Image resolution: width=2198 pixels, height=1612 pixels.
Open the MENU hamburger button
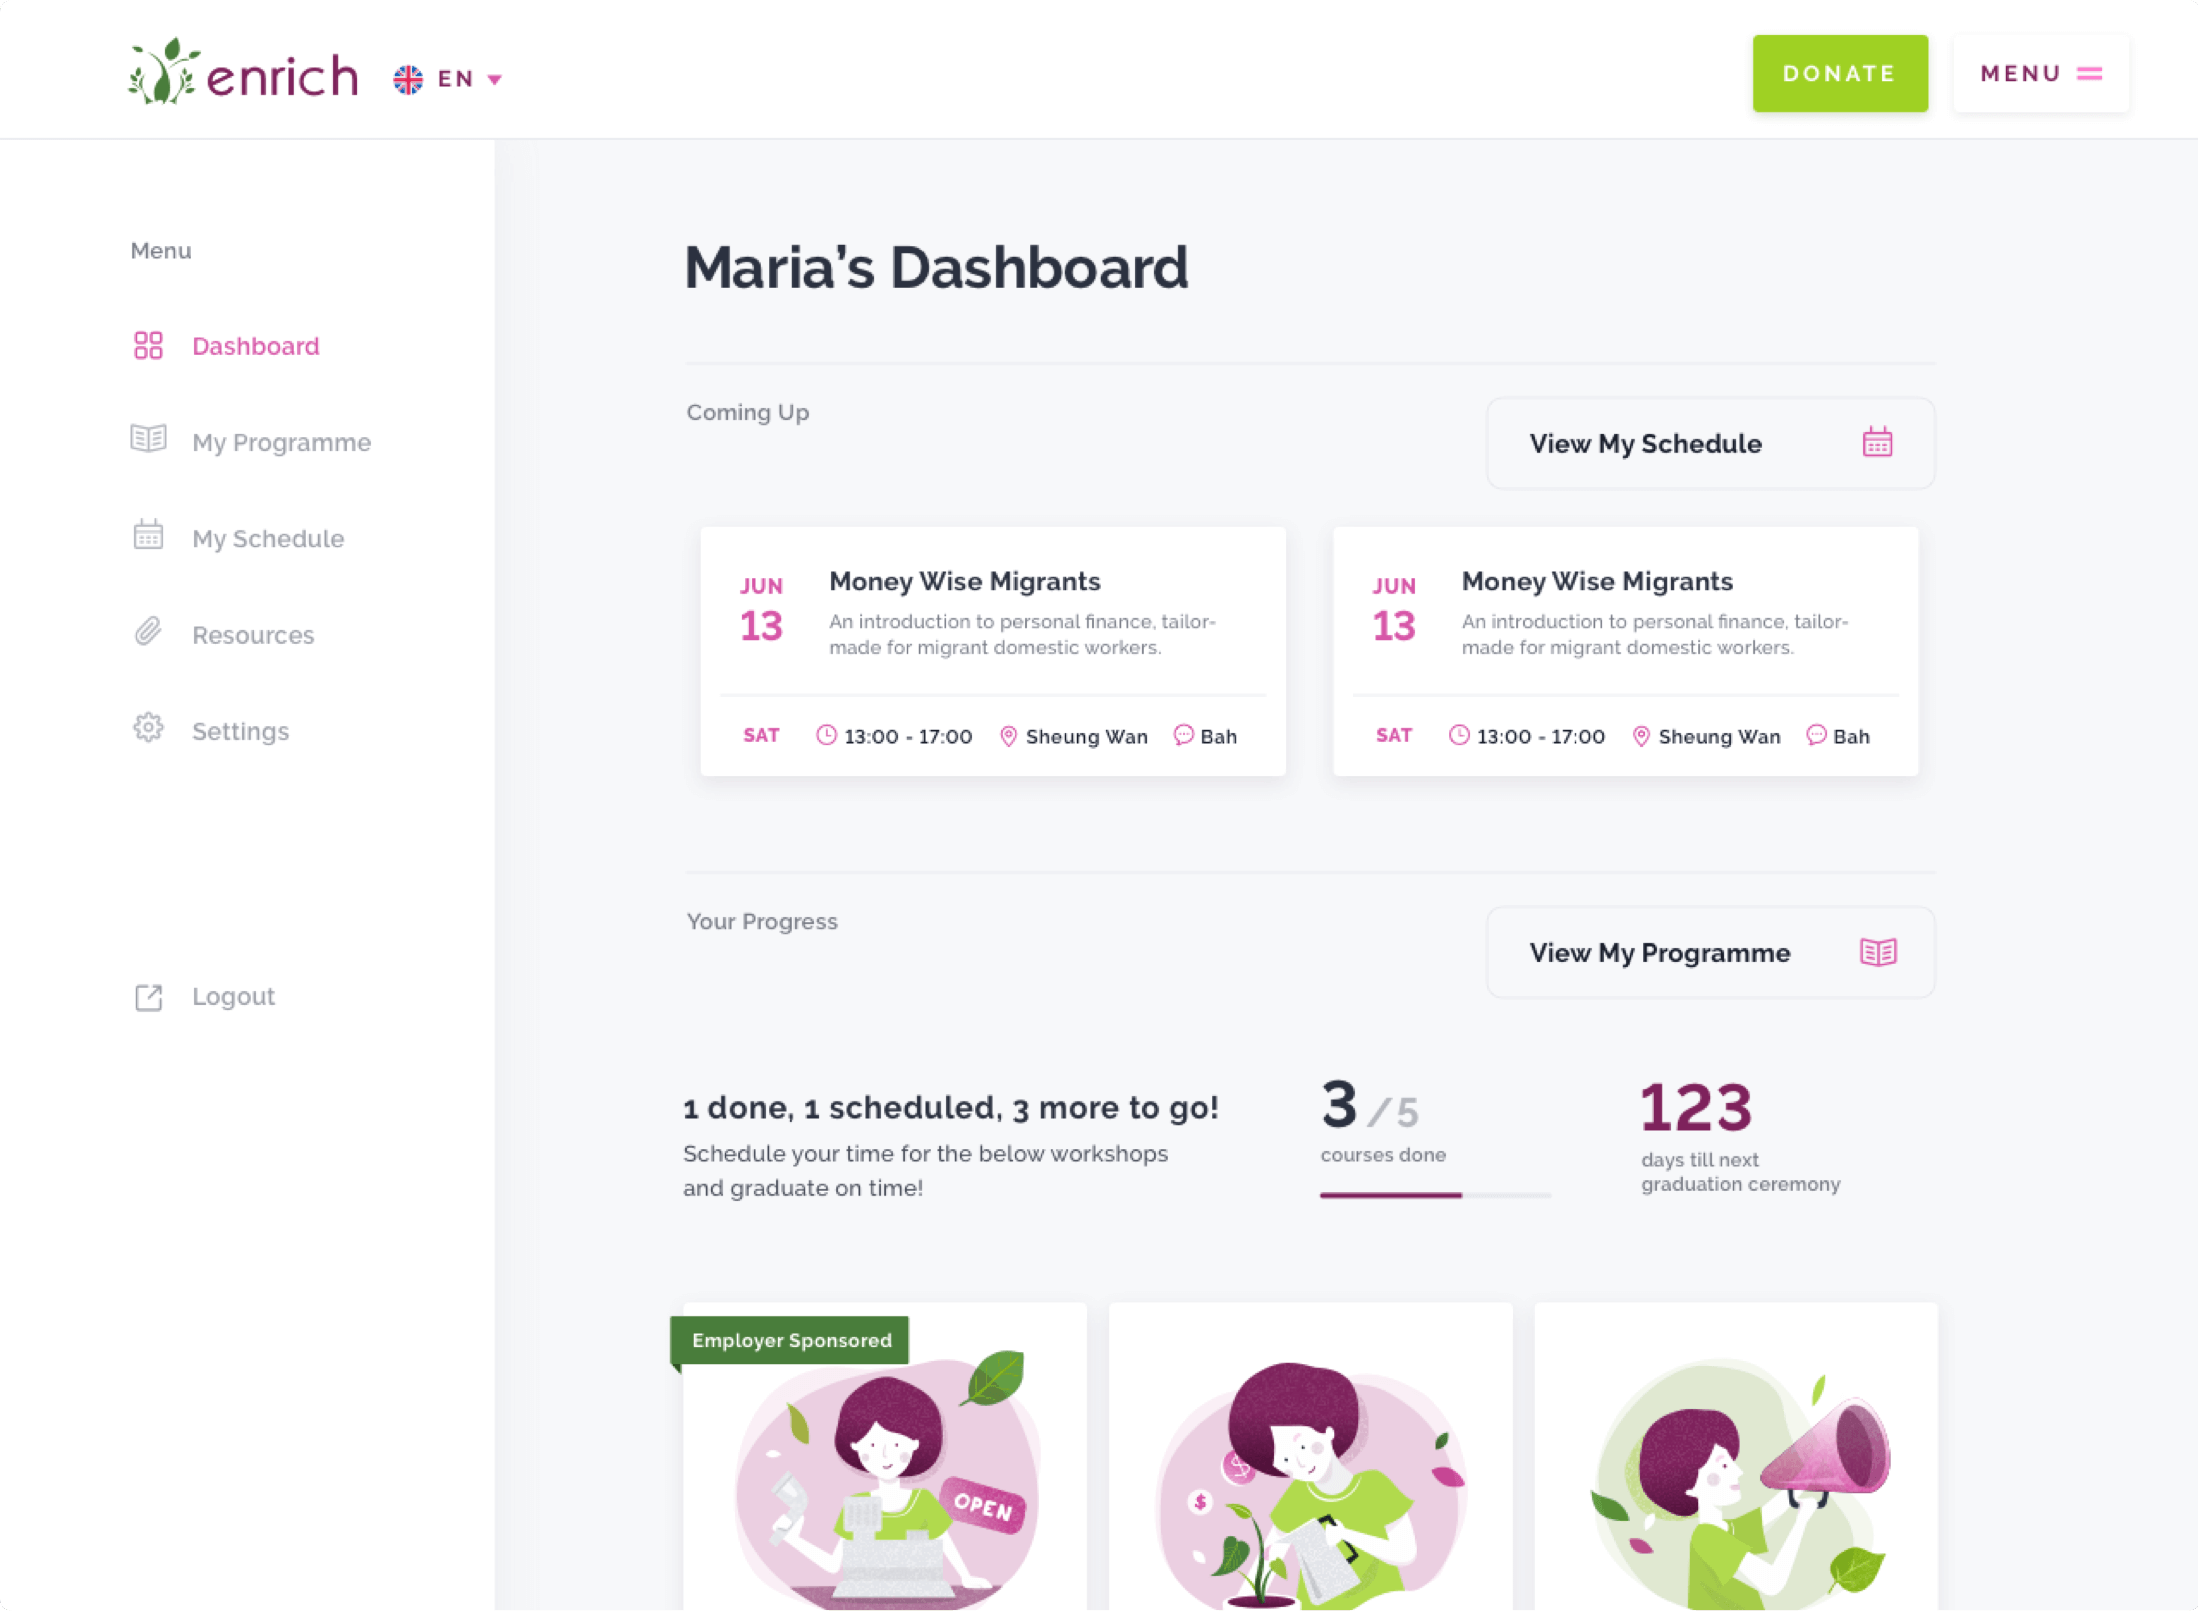pos(2040,74)
